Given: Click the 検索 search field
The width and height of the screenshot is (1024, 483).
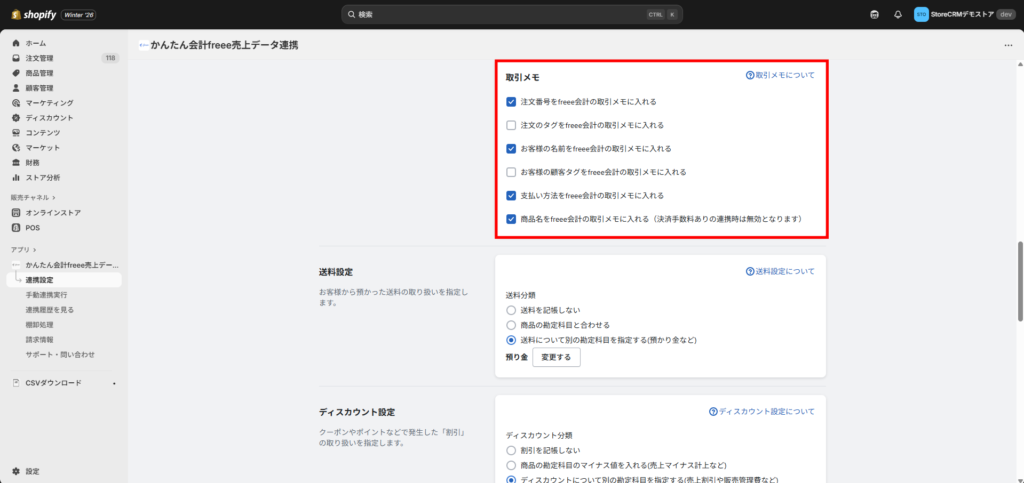Looking at the screenshot, I should click(512, 14).
